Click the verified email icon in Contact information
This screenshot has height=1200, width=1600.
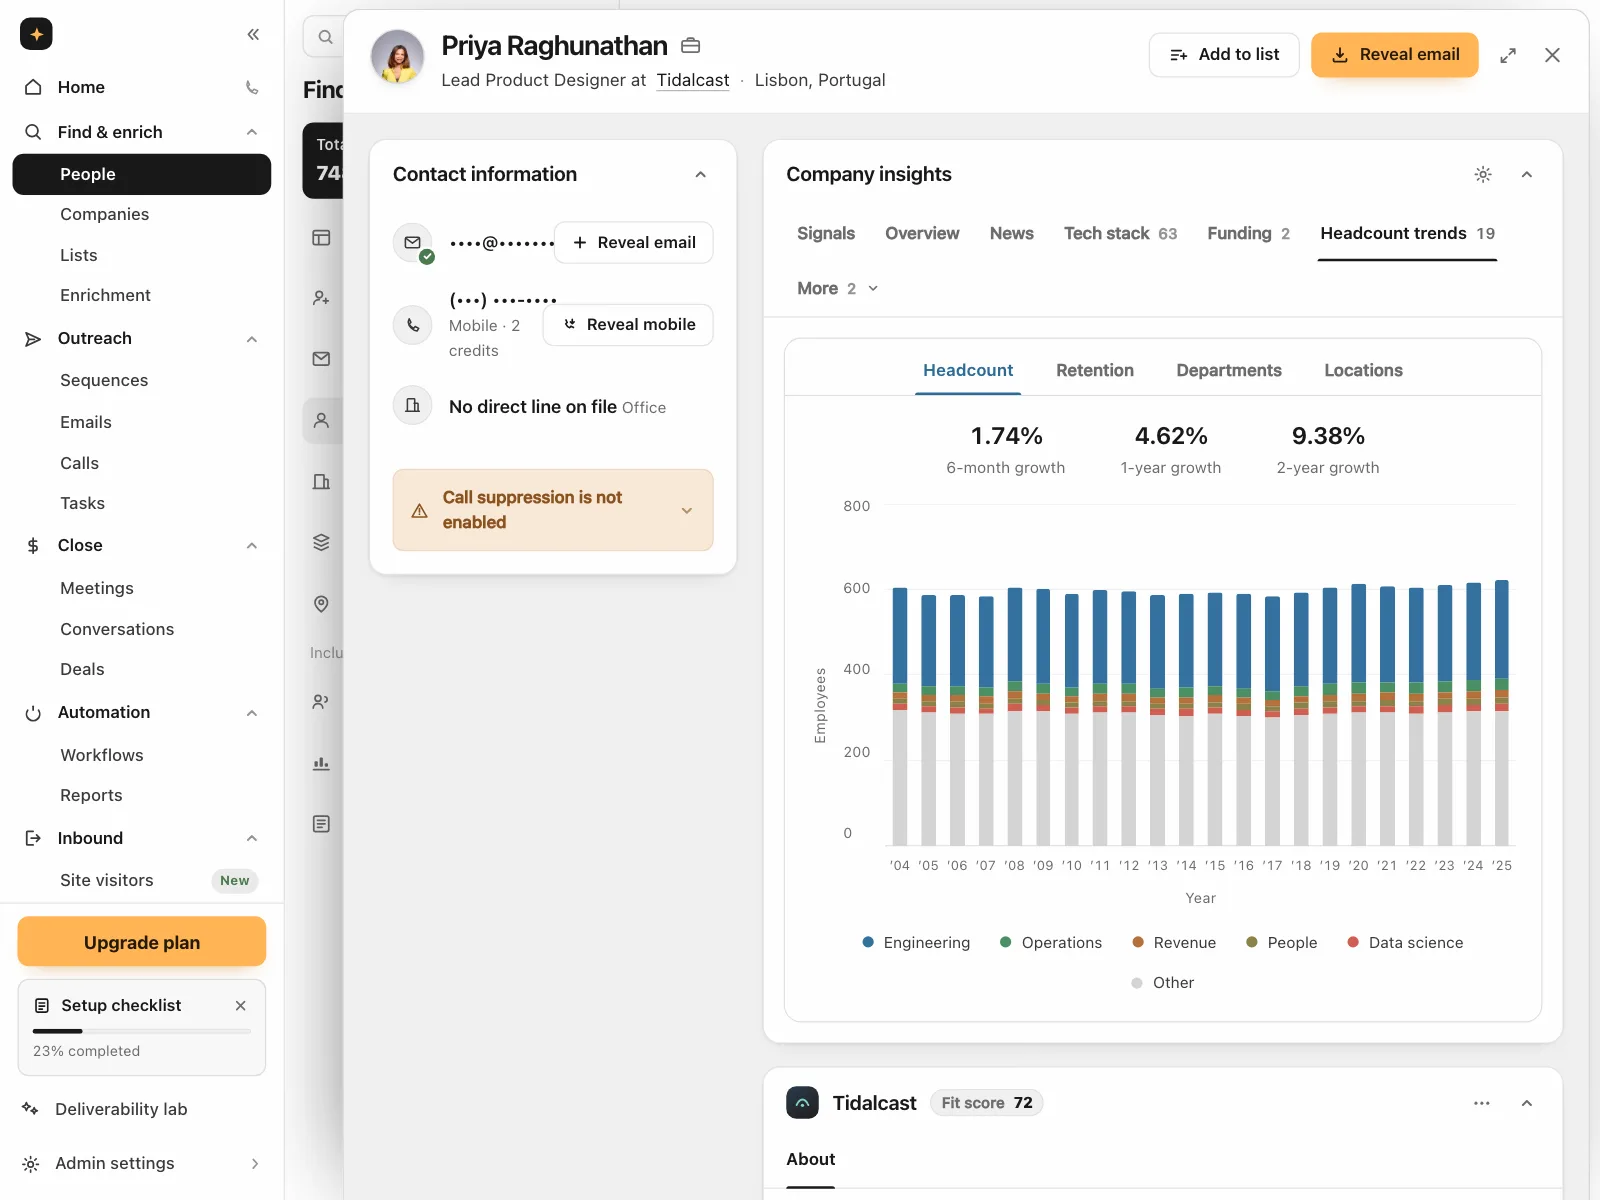(413, 243)
